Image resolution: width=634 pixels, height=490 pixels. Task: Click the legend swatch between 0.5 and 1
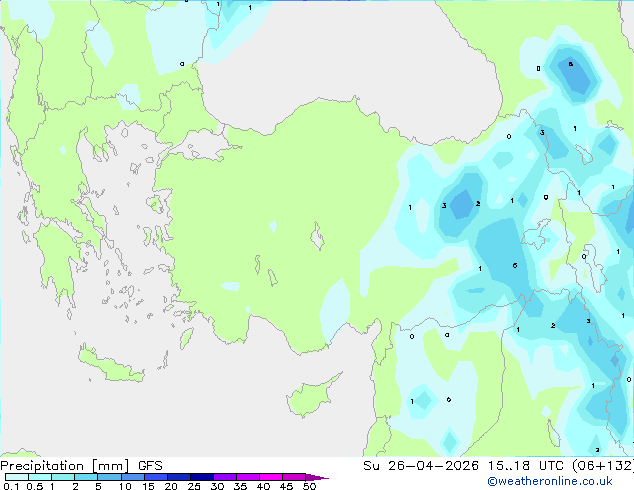pos(40,477)
